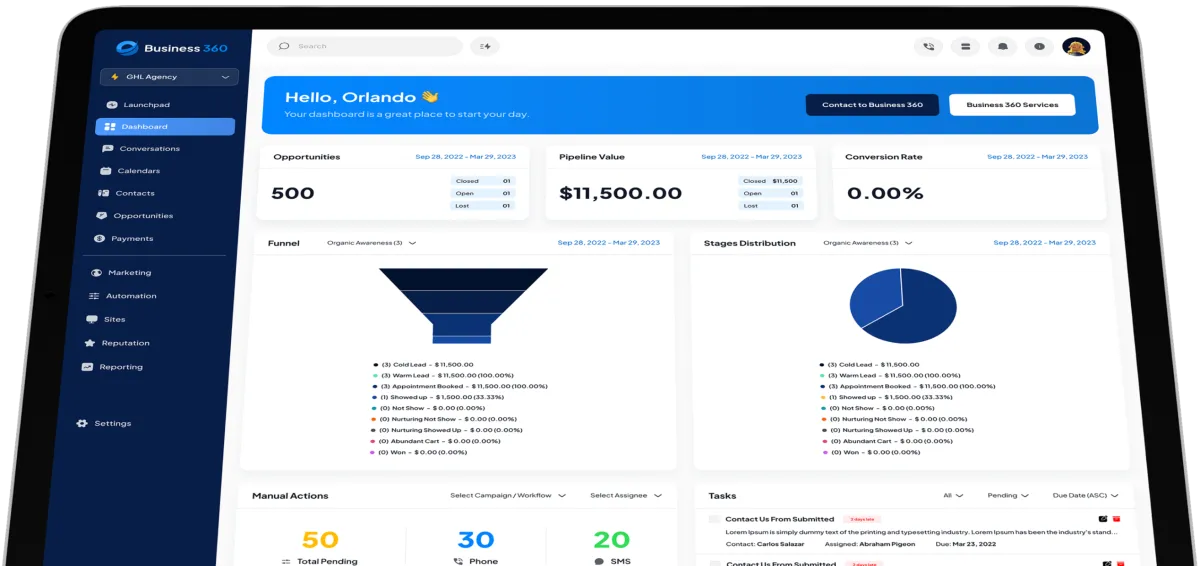Screen dimensions: 1200x566
Task: Click the Business 360 logo icon
Action: coord(126,47)
